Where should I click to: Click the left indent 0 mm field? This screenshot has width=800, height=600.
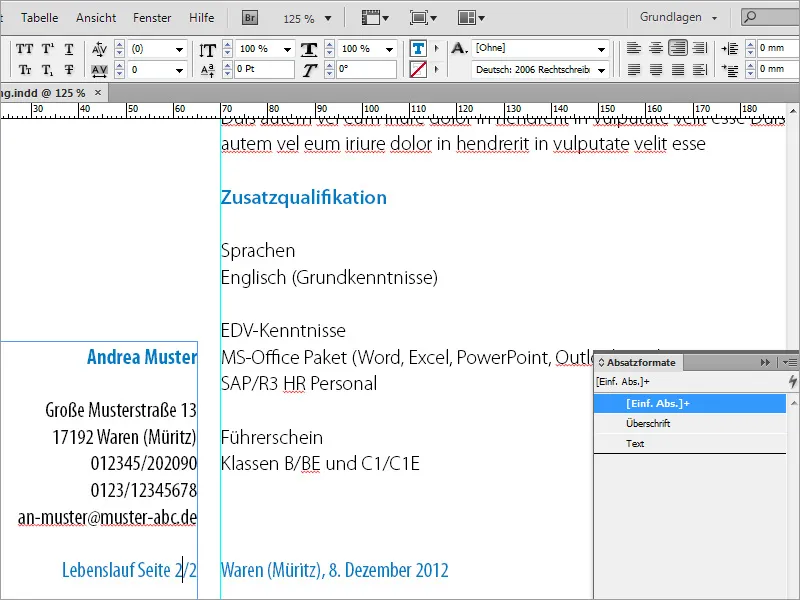click(x=778, y=48)
